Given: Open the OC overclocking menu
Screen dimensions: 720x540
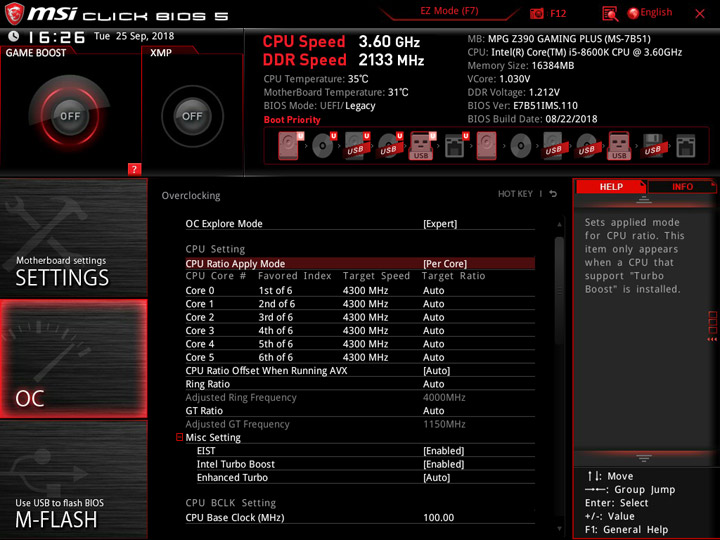Looking at the screenshot, I should (x=73, y=359).
